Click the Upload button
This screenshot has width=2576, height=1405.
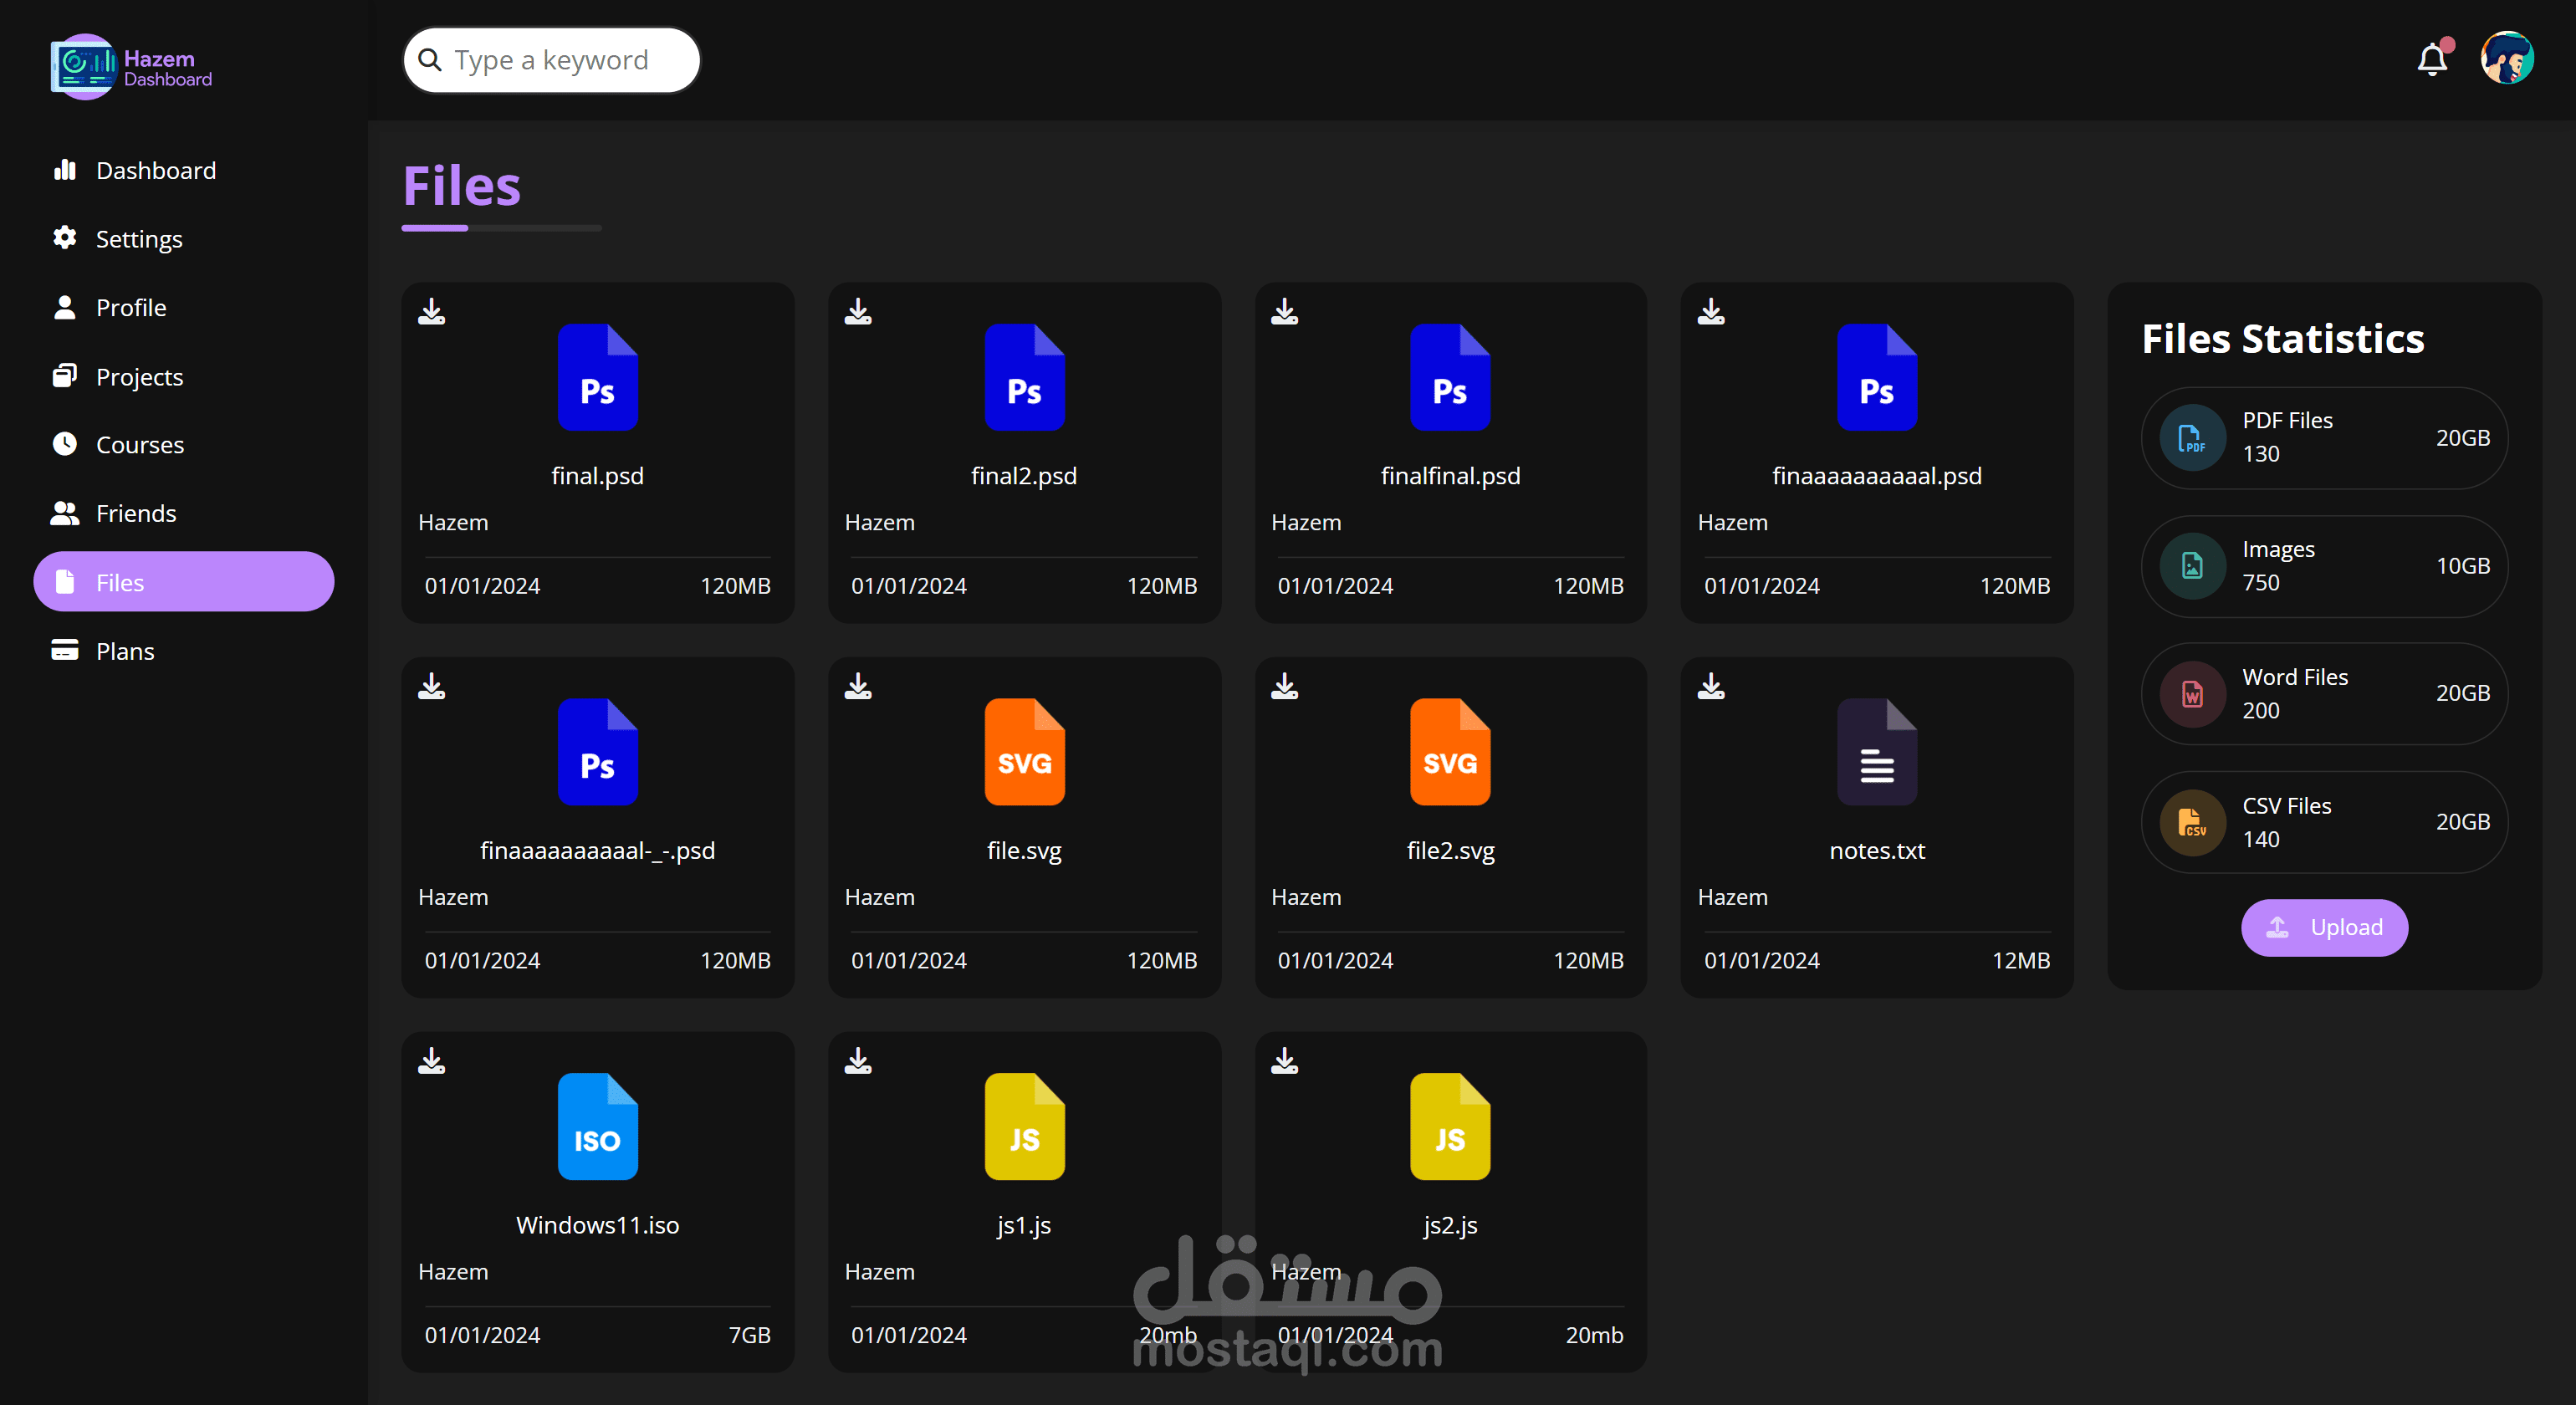point(2323,927)
